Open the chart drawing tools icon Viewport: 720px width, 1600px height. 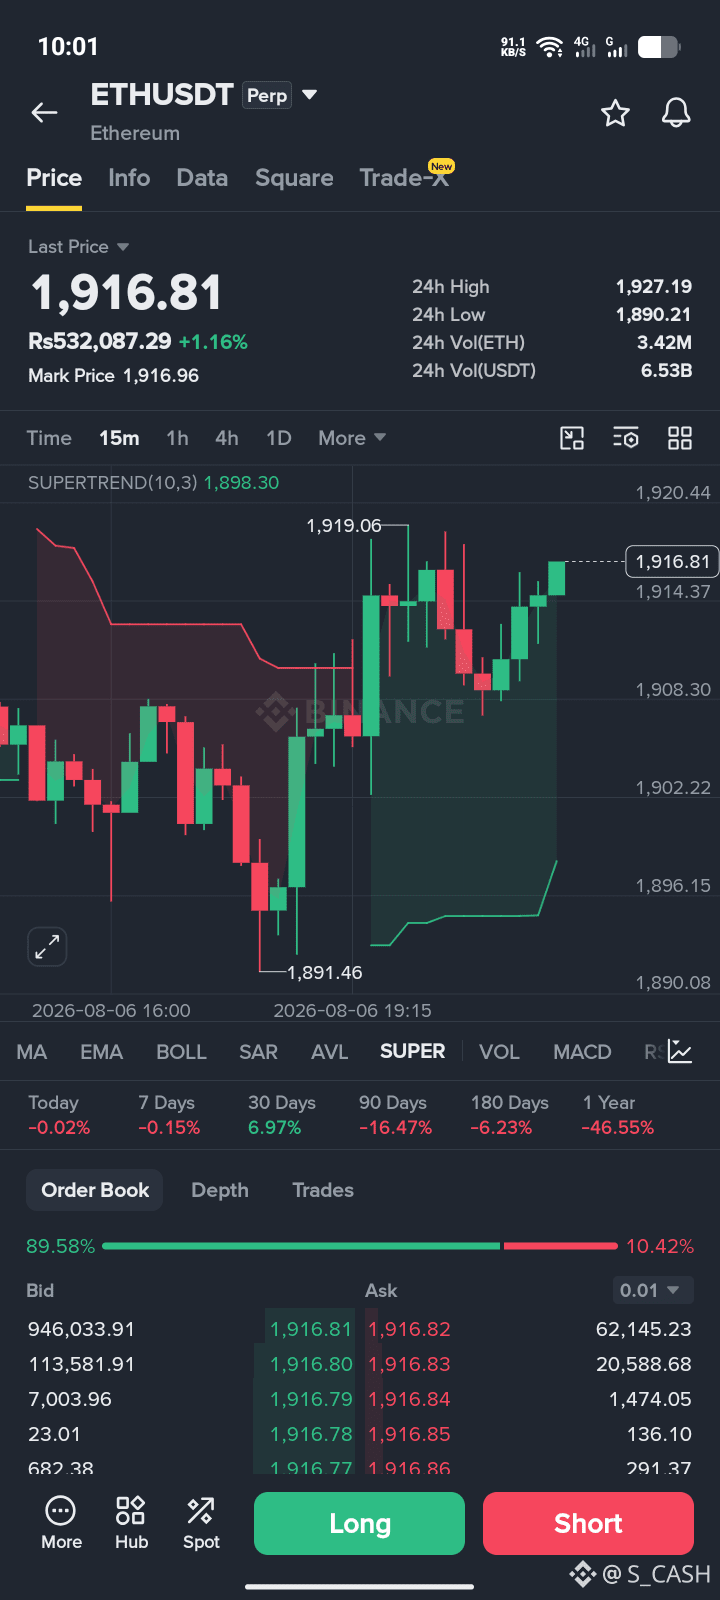[572, 438]
